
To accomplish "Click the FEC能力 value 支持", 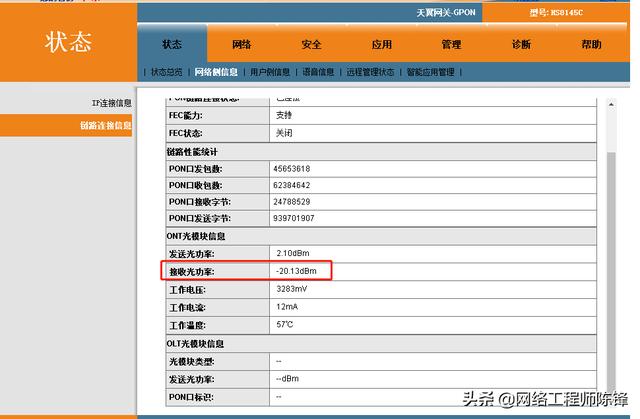I will click(284, 115).
